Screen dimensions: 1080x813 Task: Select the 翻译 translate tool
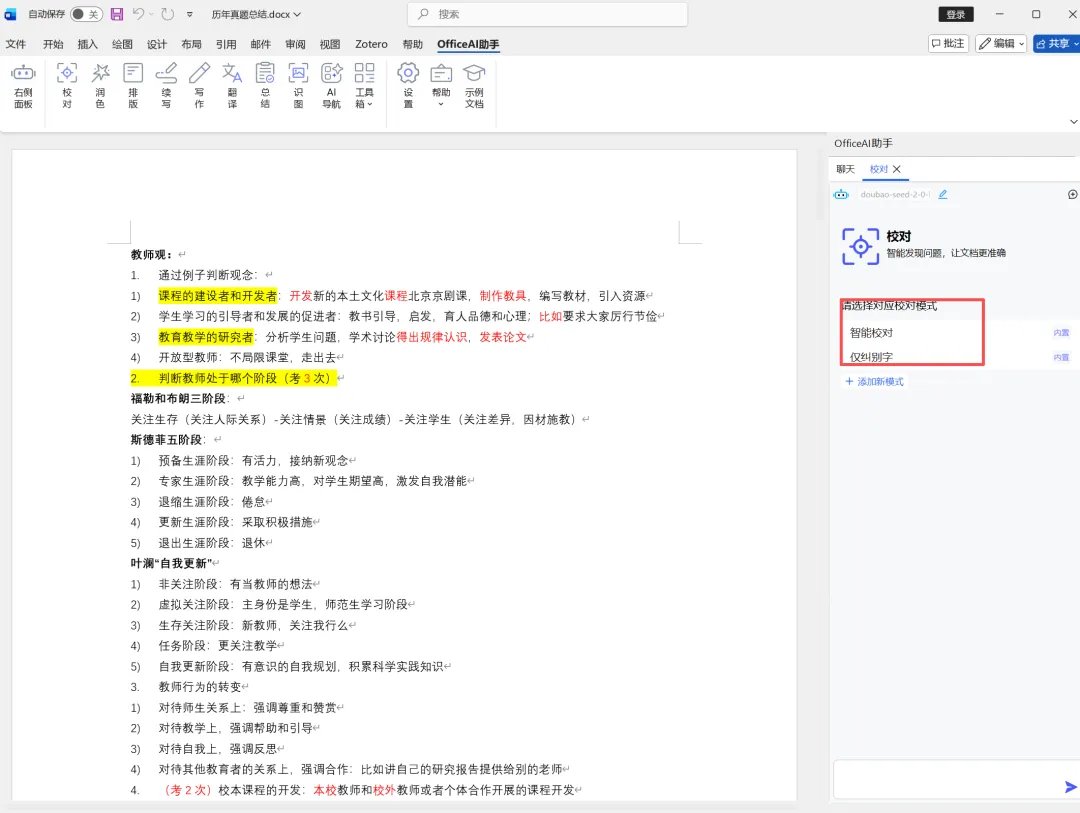[x=232, y=86]
